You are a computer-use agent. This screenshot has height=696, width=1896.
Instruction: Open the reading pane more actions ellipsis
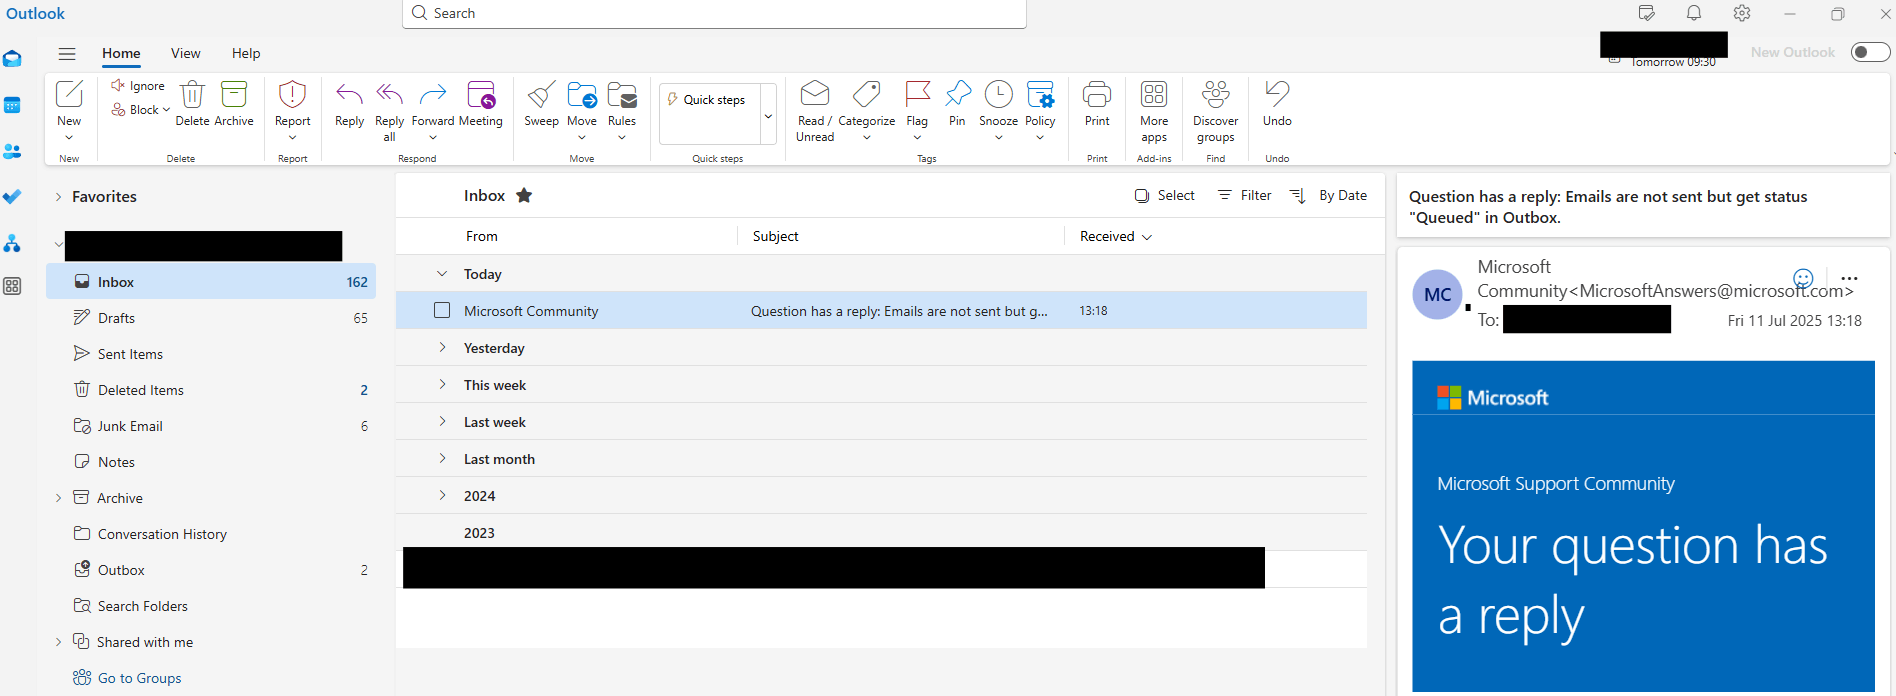pos(1849,279)
